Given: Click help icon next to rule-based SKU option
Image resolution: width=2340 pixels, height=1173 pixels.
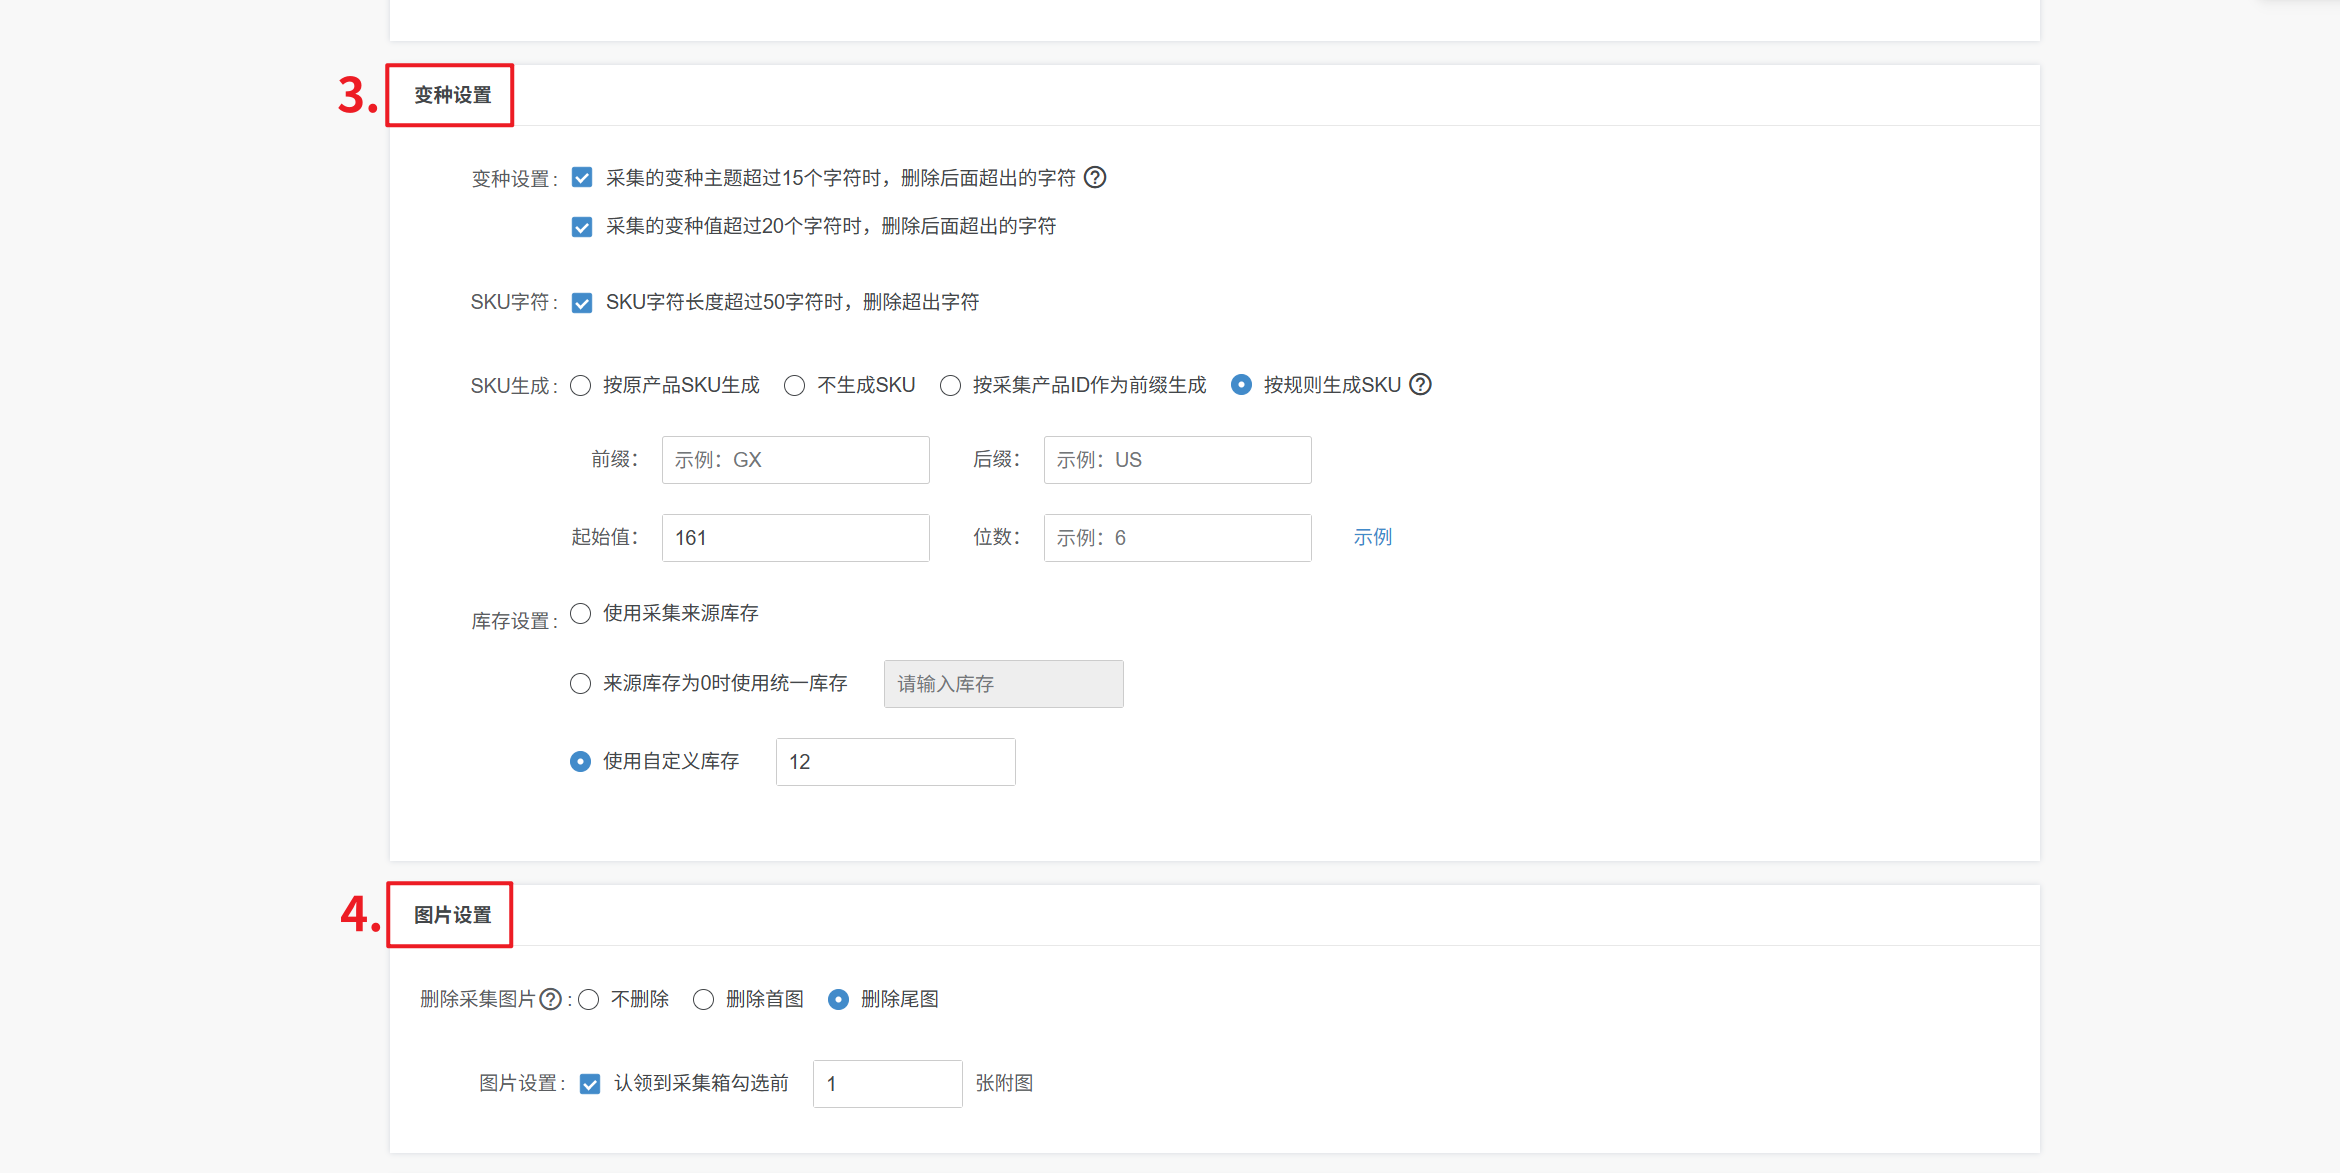Looking at the screenshot, I should coord(1420,385).
